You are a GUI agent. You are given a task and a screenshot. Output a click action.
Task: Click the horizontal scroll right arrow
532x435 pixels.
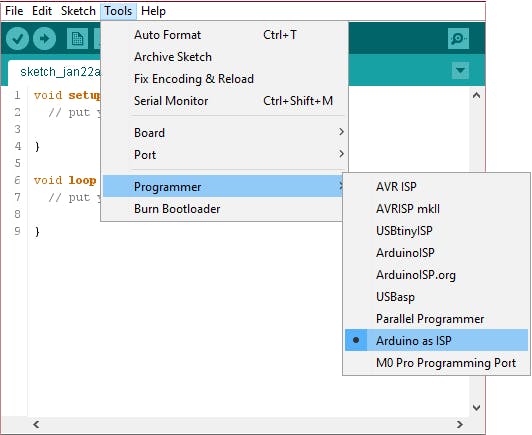pyautogui.click(x=459, y=424)
